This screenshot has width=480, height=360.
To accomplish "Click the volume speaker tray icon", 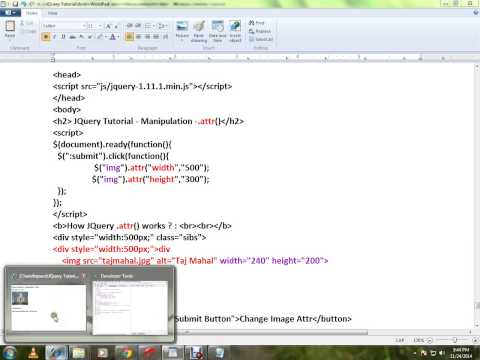I will coord(442,353).
